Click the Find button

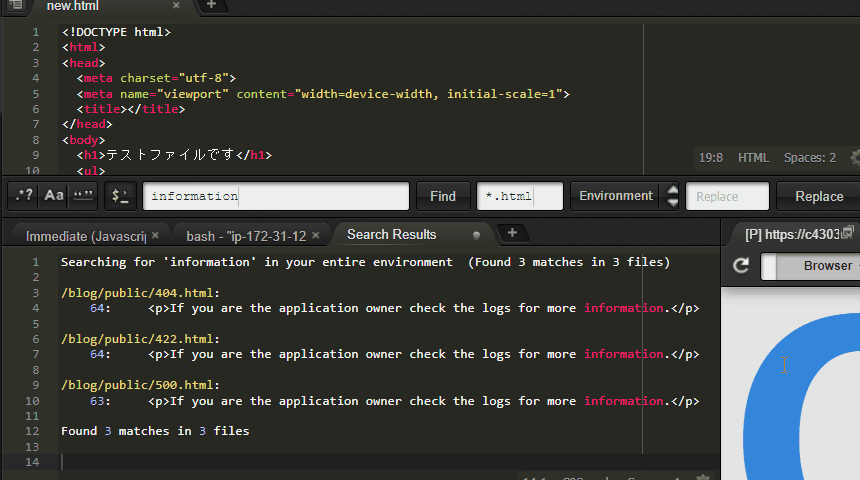coord(443,196)
